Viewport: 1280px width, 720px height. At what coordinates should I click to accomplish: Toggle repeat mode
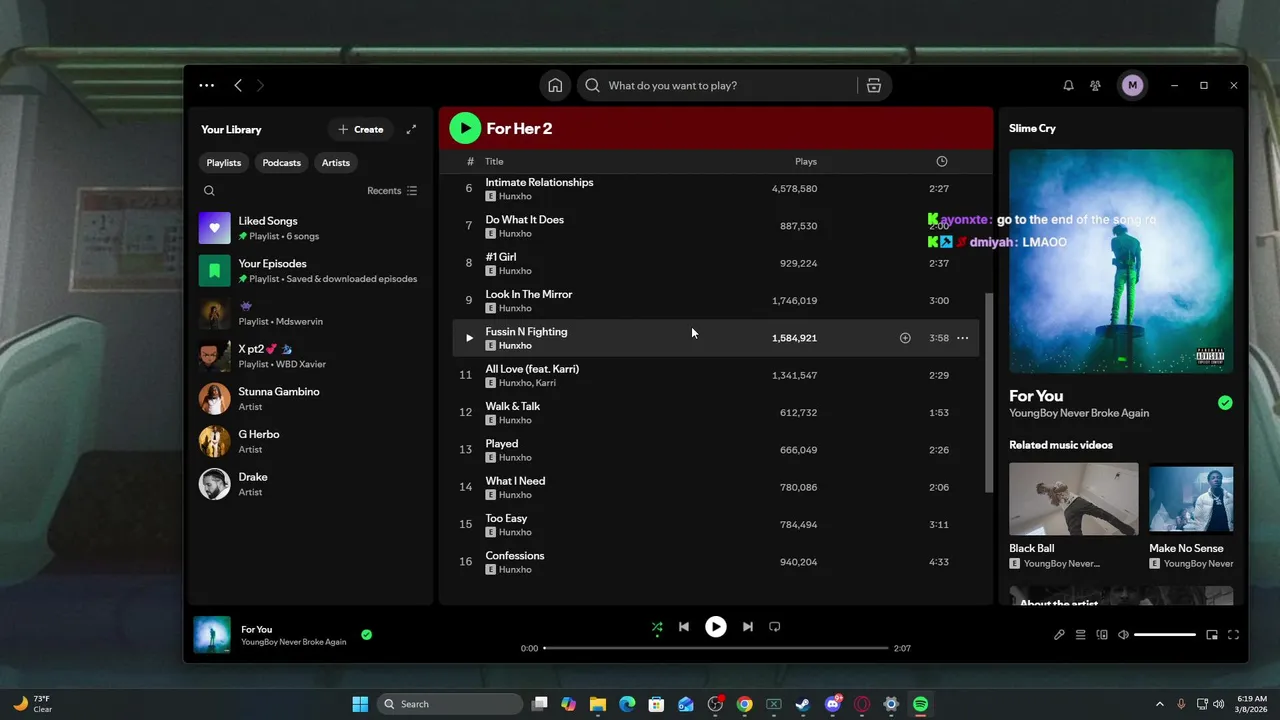click(775, 627)
